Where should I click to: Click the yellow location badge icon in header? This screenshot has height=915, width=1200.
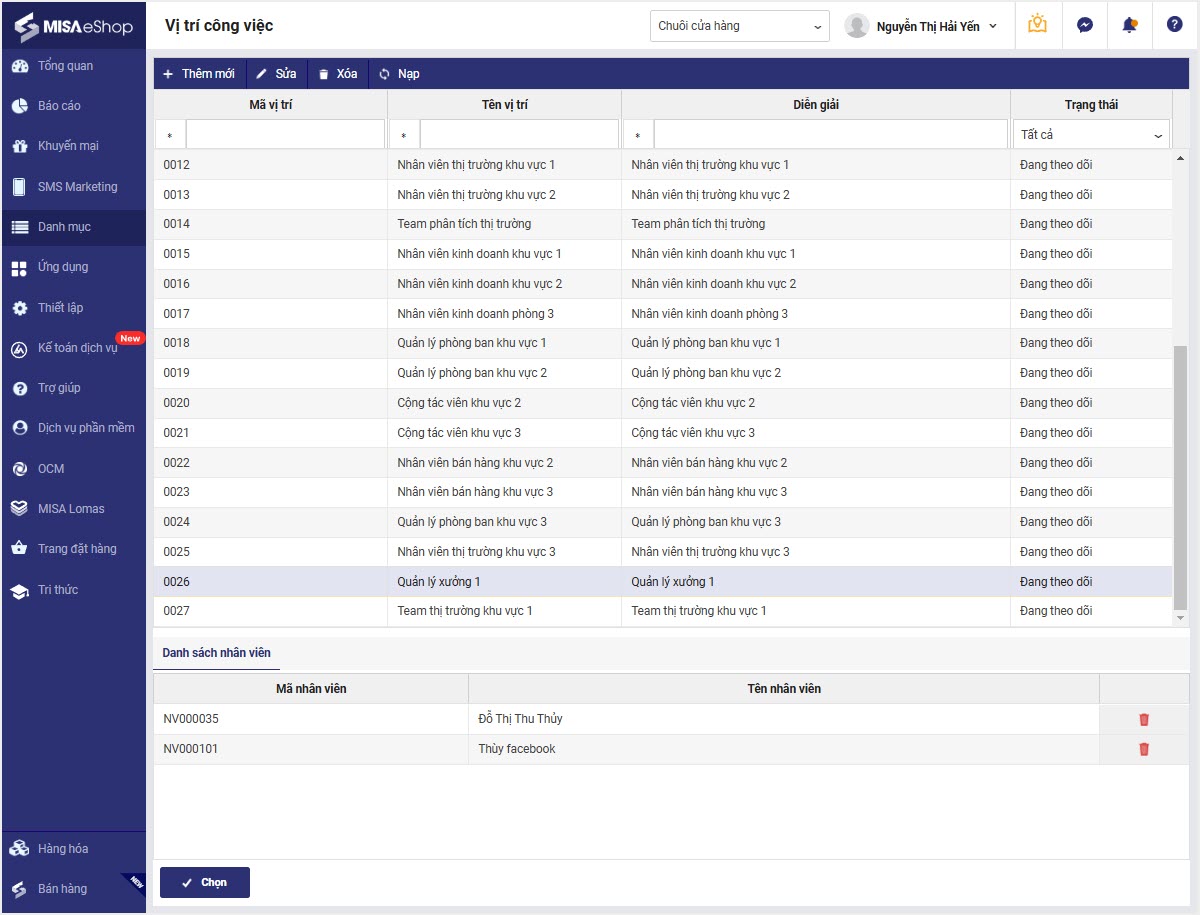click(1037, 24)
